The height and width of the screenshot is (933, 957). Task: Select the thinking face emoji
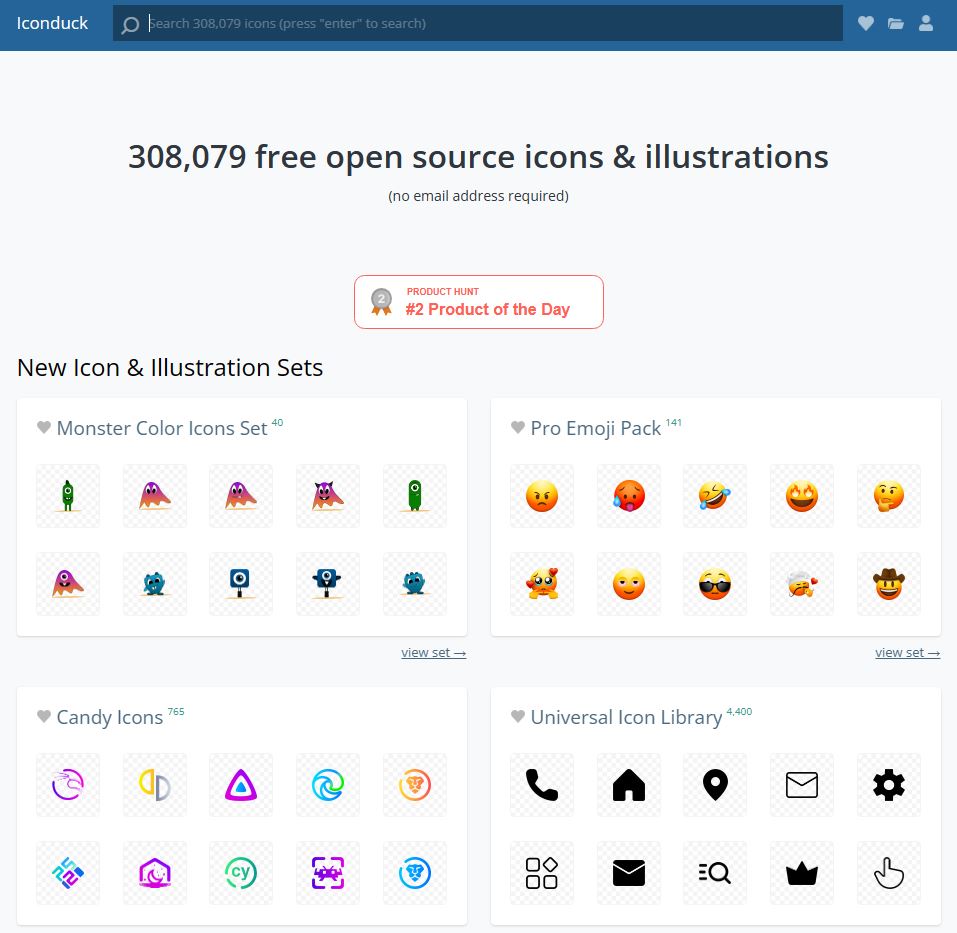pos(889,496)
